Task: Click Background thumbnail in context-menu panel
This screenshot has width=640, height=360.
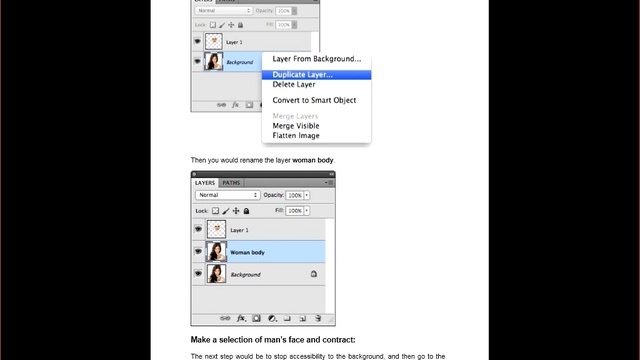Action: [x=213, y=61]
